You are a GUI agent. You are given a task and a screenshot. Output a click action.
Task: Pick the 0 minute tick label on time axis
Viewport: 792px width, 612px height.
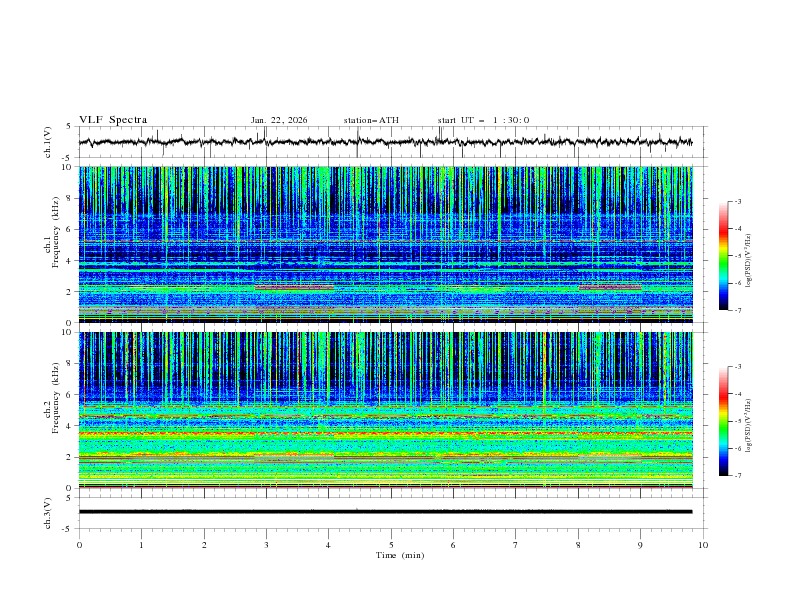[79, 545]
